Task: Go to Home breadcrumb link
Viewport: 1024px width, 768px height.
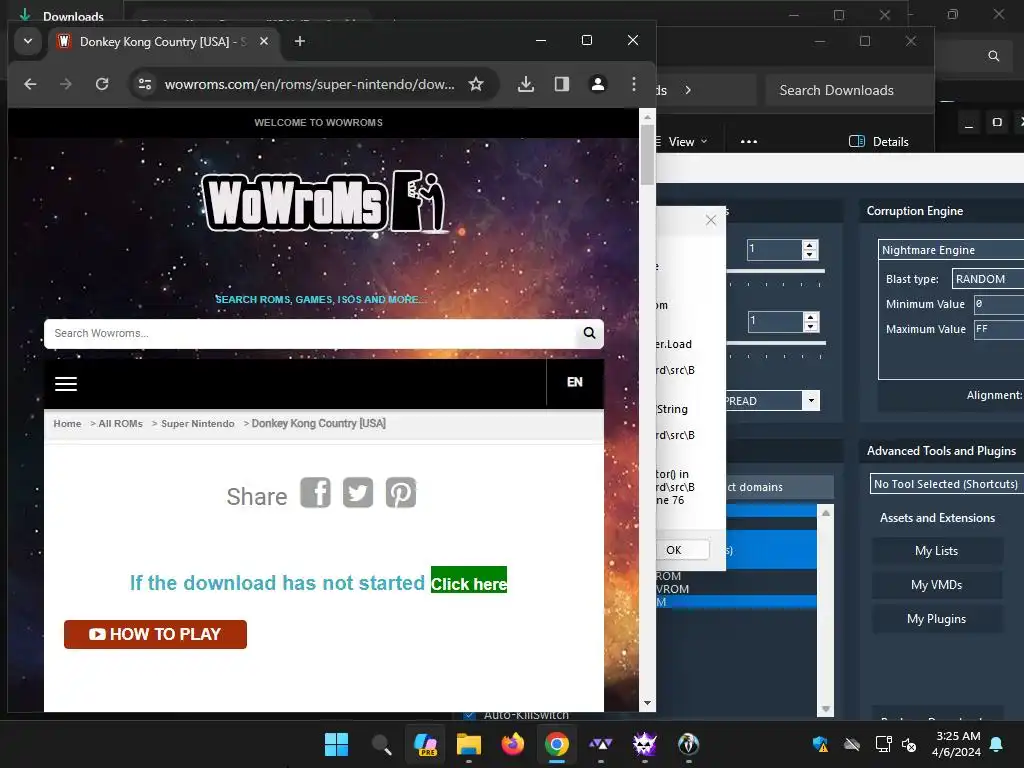Action: 67,424
